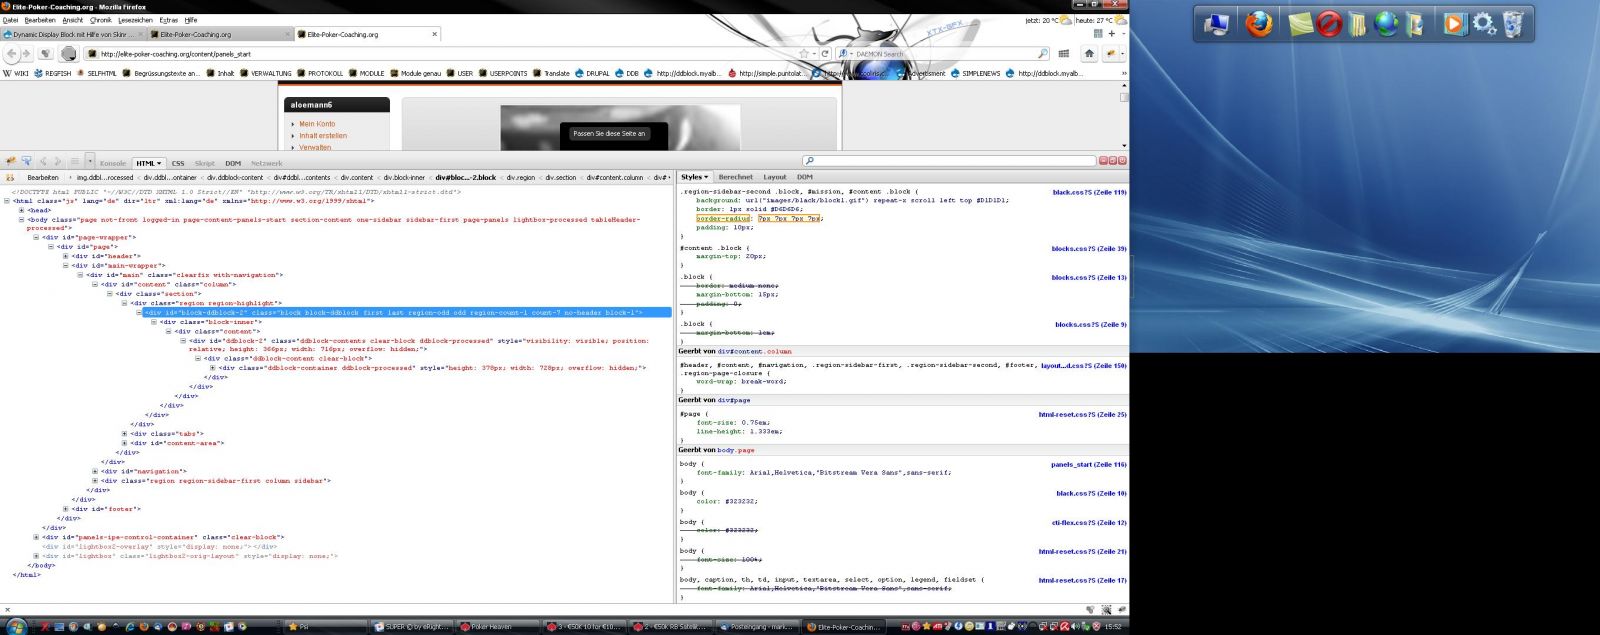
Task: Switch to the Firebug CSS tab
Action: [178, 163]
